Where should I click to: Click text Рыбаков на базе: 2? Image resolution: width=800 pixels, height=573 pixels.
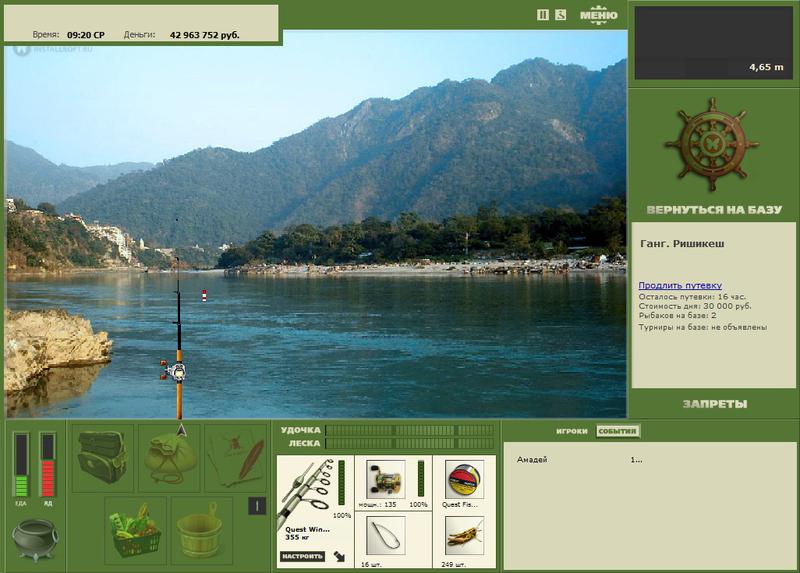678,316
